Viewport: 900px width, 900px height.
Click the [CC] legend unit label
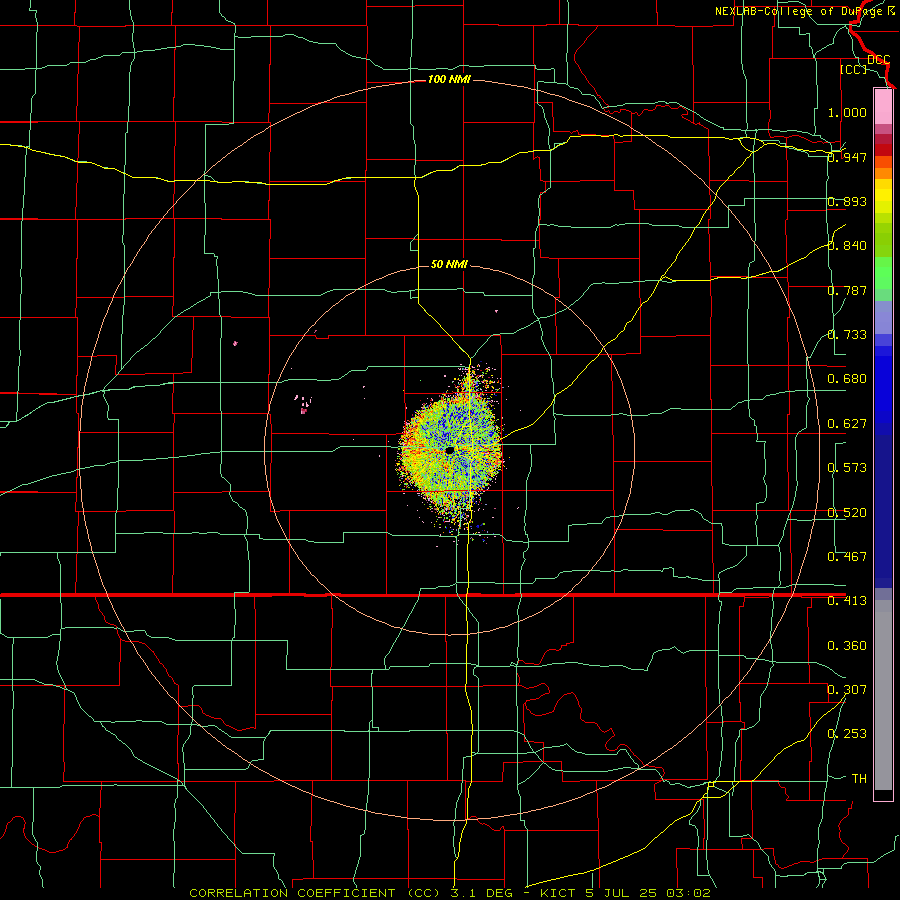[x=854, y=69]
